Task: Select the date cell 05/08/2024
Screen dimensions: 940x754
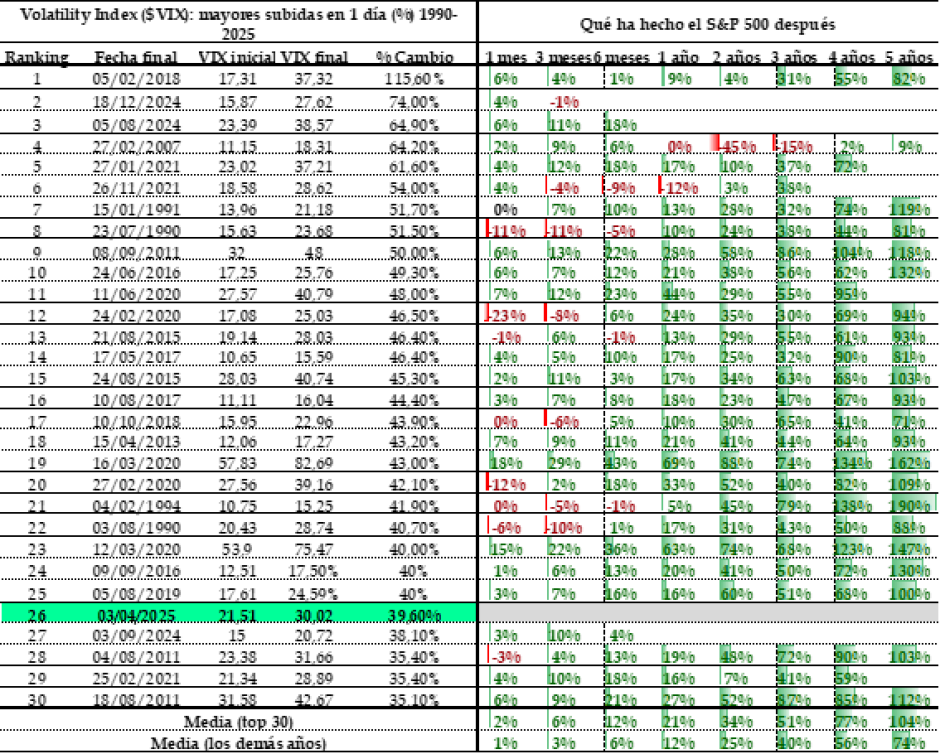Action: tap(136, 125)
